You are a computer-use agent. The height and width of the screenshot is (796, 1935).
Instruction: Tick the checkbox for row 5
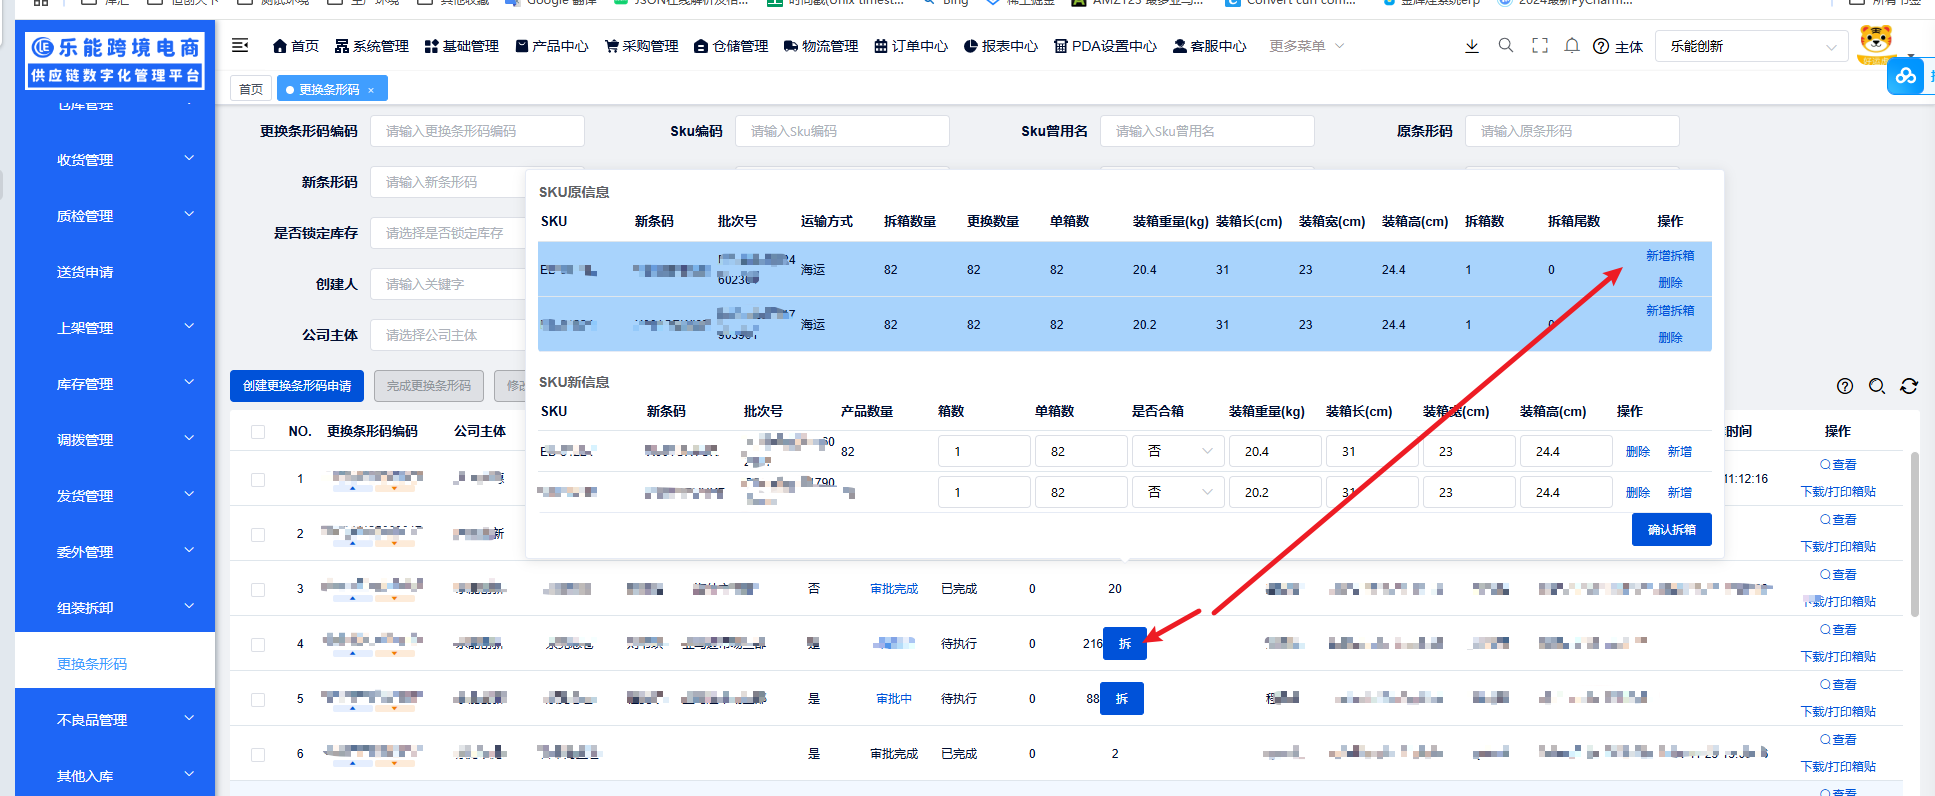258,699
